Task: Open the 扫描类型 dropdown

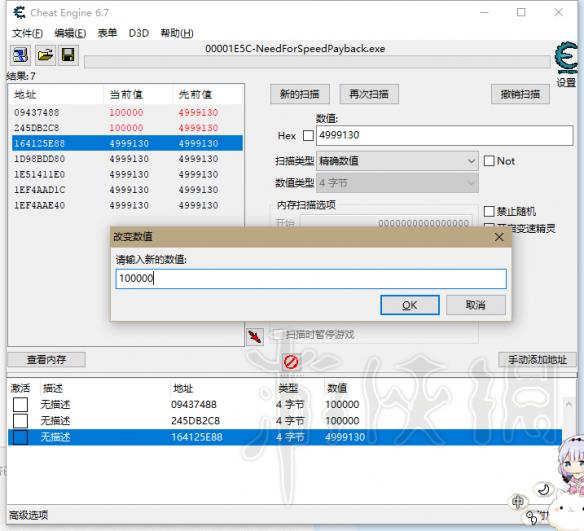Action: tap(397, 161)
